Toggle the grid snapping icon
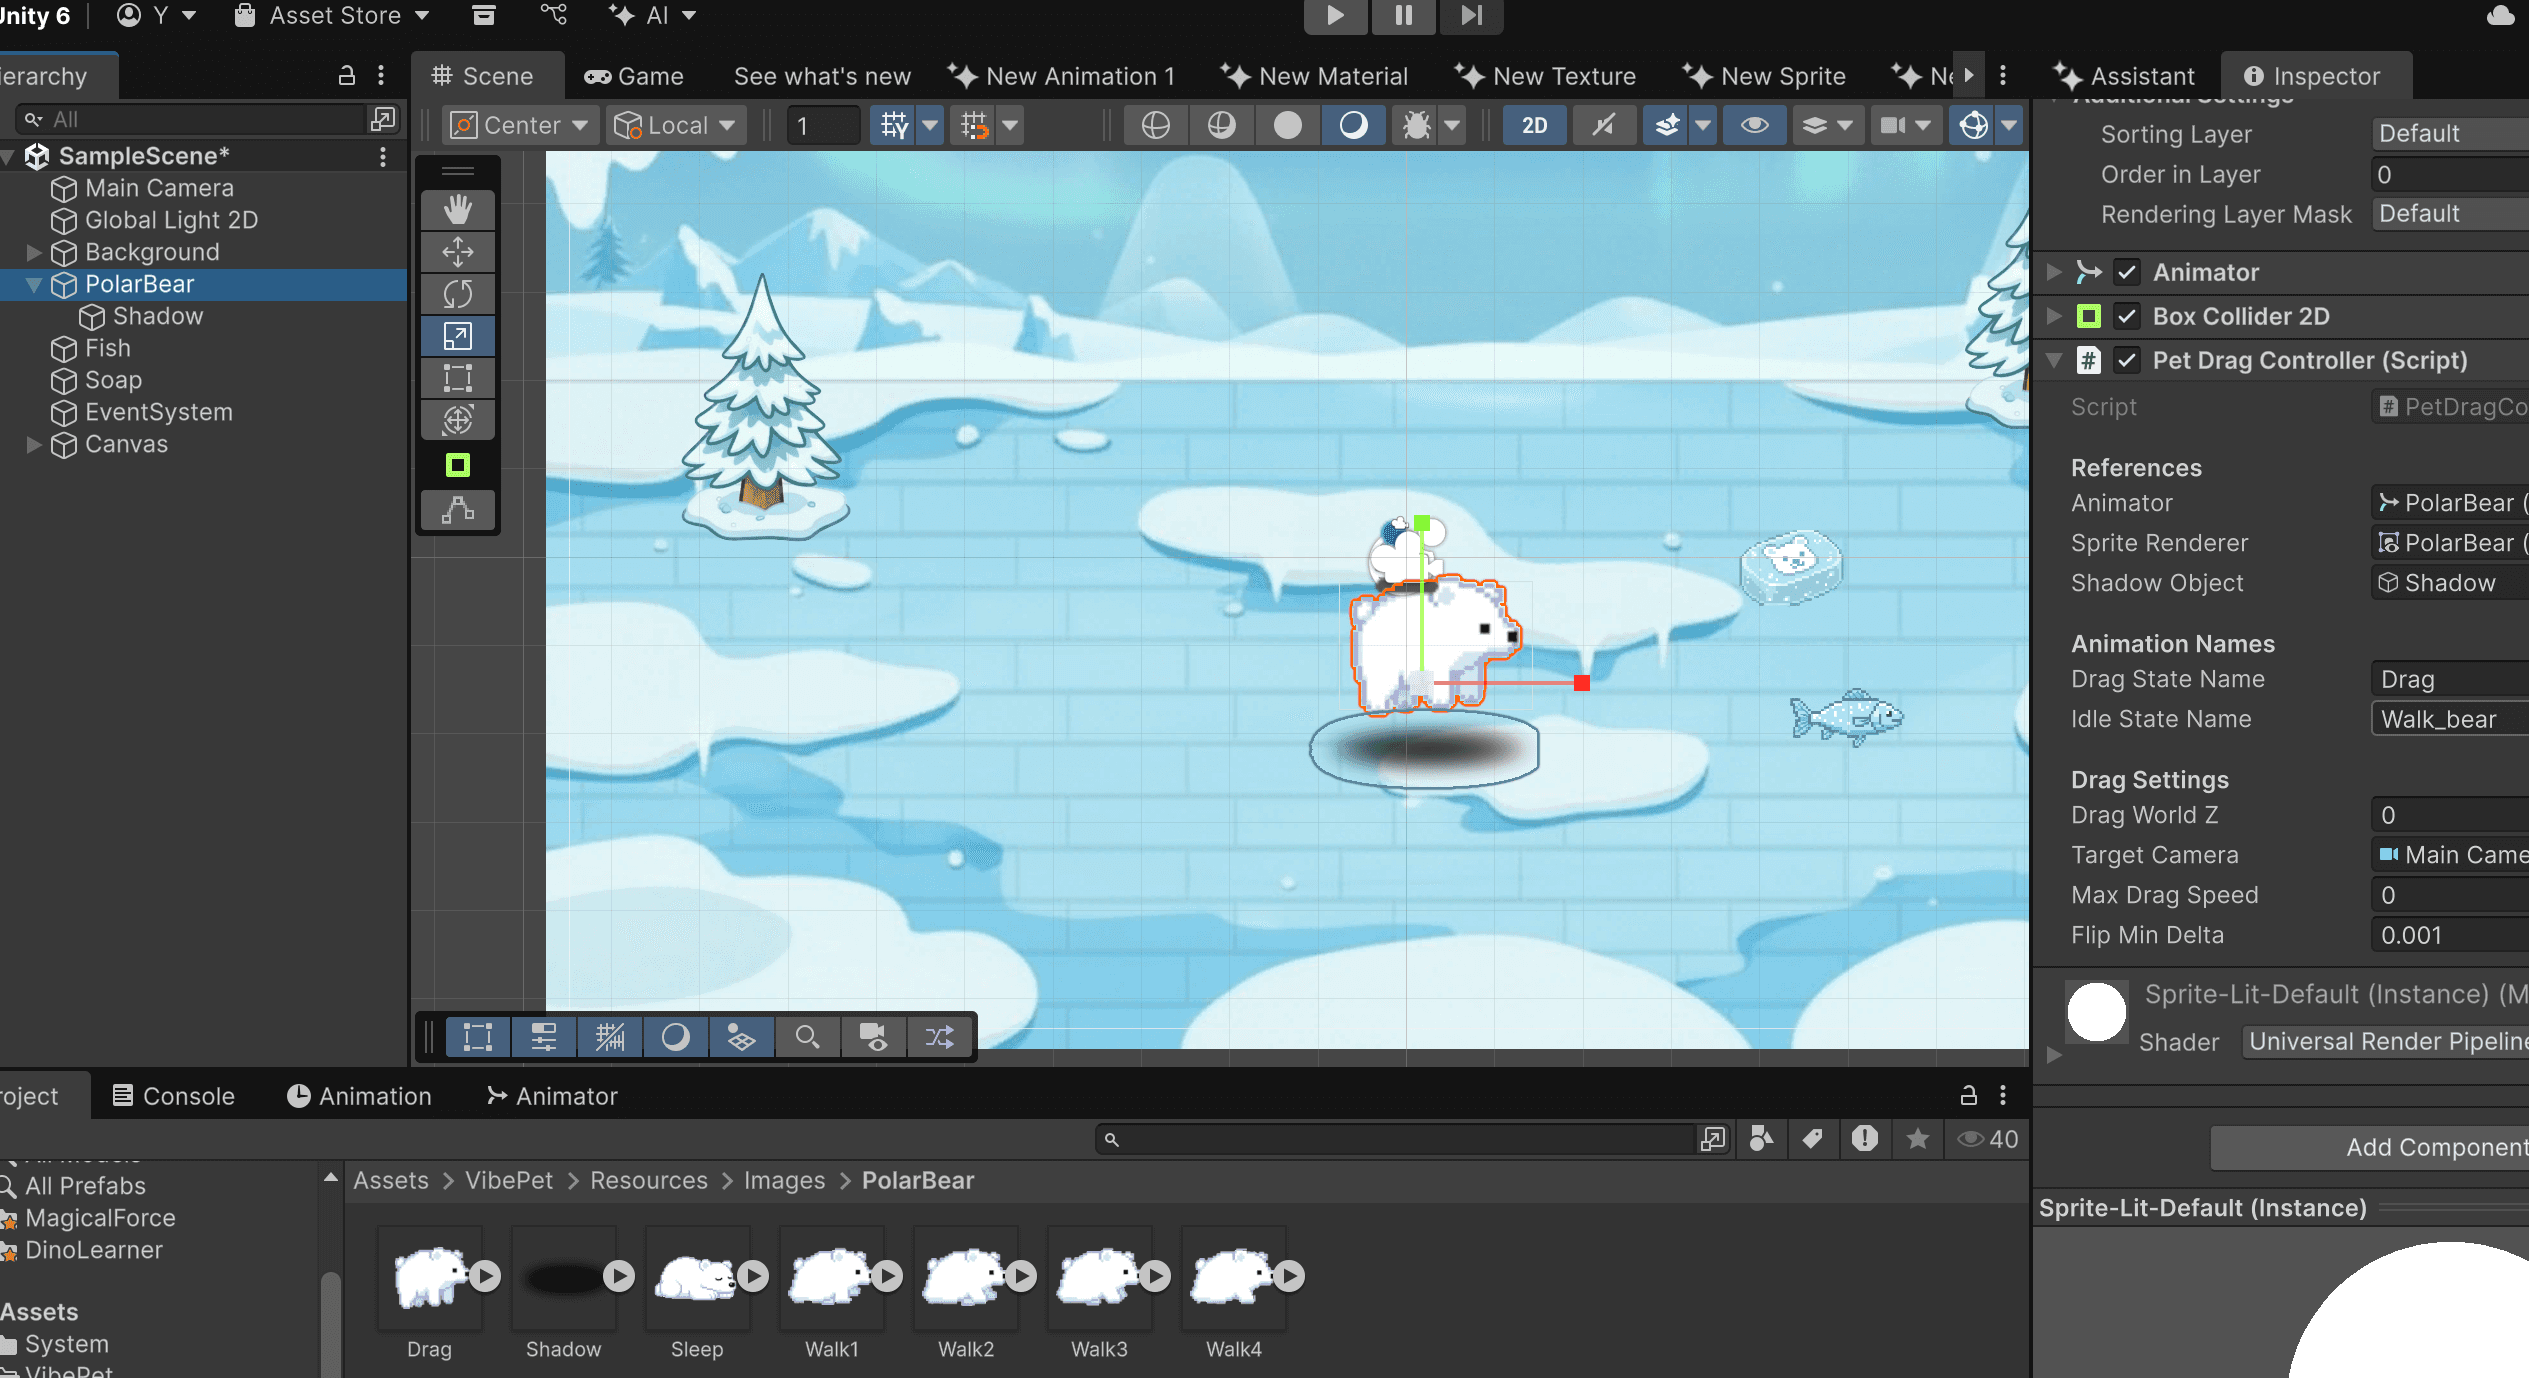The width and height of the screenshot is (2529, 1378). [894, 125]
